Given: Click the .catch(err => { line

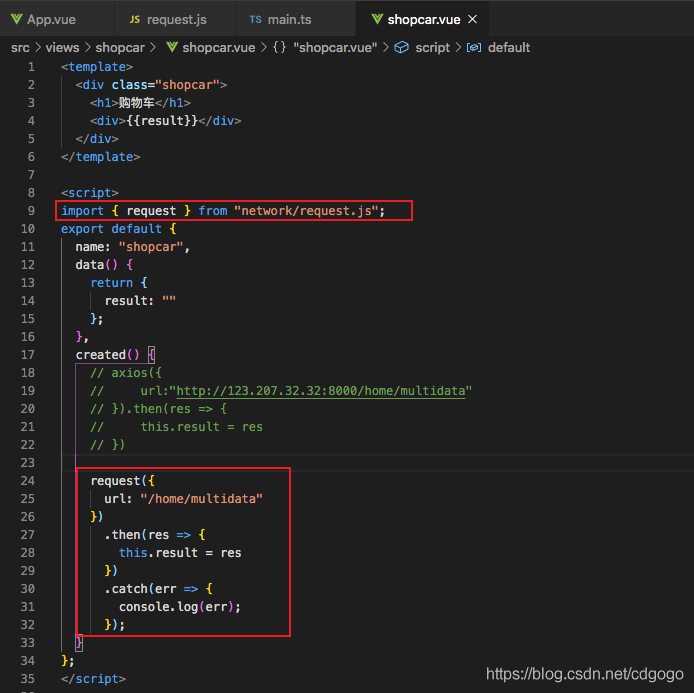Looking at the screenshot, I should 159,589.
